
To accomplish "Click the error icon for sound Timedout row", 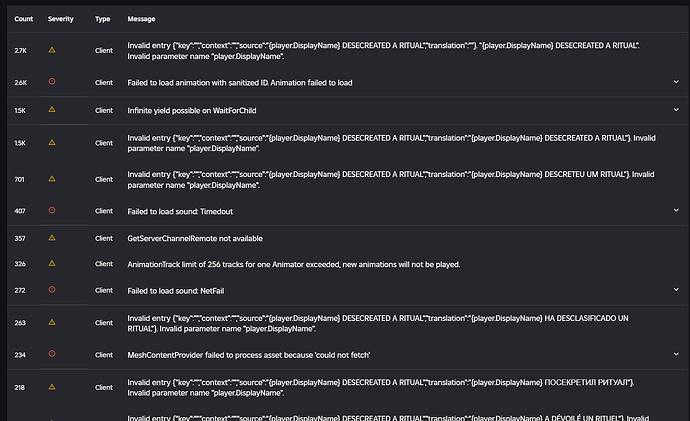I will [x=52, y=211].
